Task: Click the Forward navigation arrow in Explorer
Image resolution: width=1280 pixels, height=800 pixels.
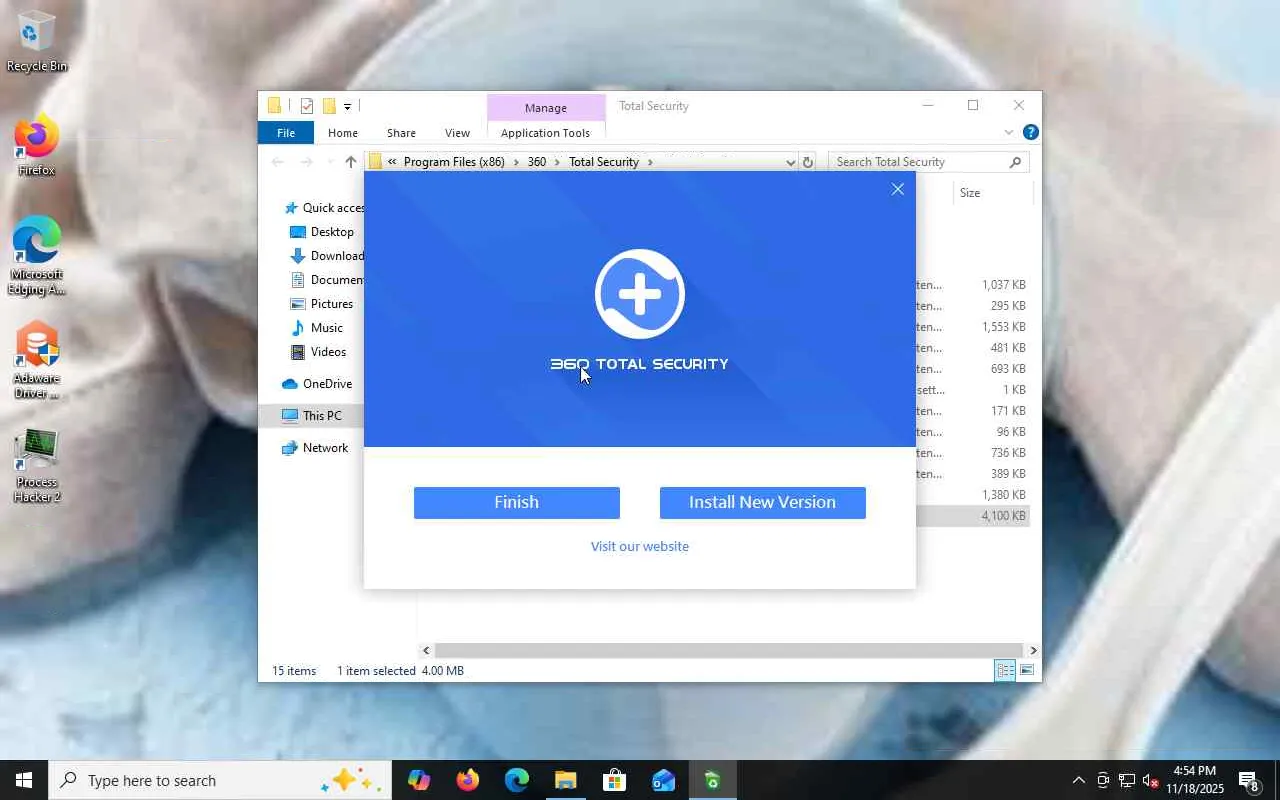Action: click(307, 162)
